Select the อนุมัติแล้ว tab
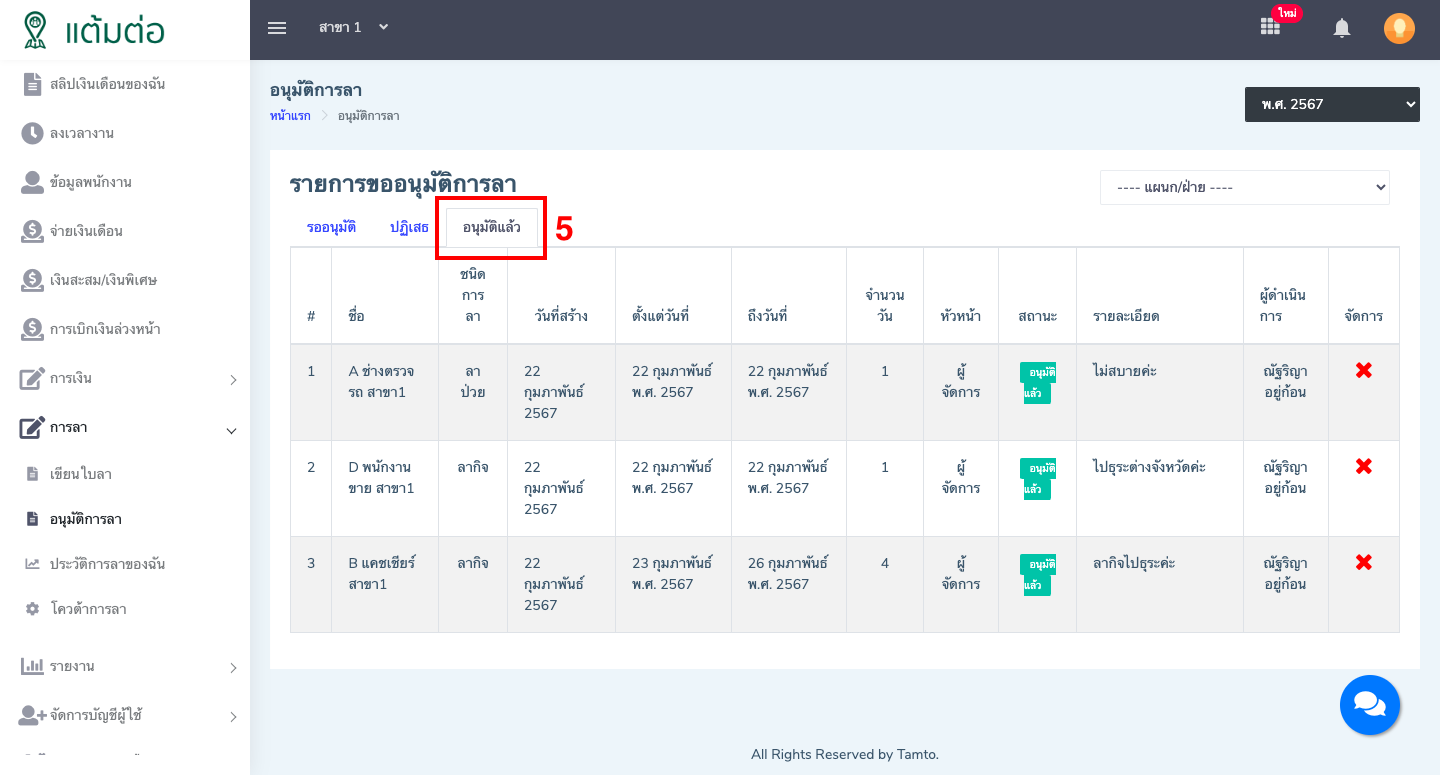This screenshot has width=1440, height=775. click(x=491, y=227)
